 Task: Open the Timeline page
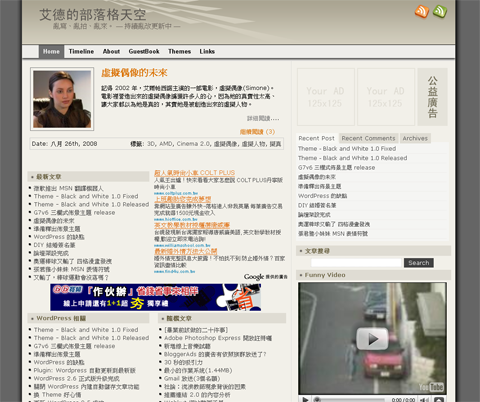click(81, 51)
